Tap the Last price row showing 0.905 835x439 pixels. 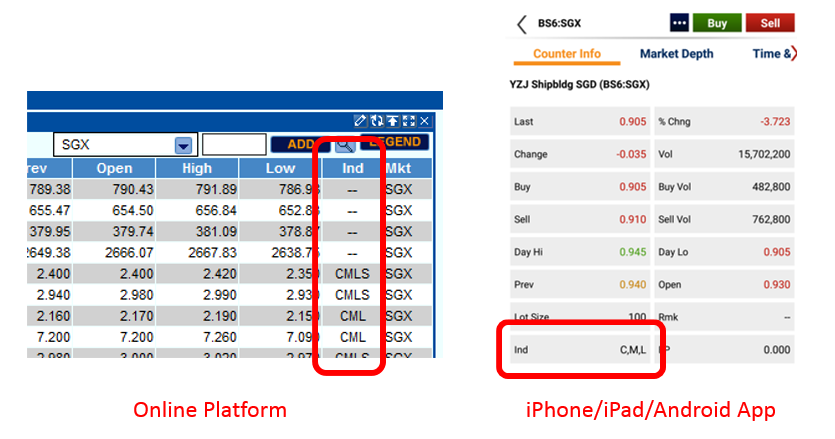point(580,121)
